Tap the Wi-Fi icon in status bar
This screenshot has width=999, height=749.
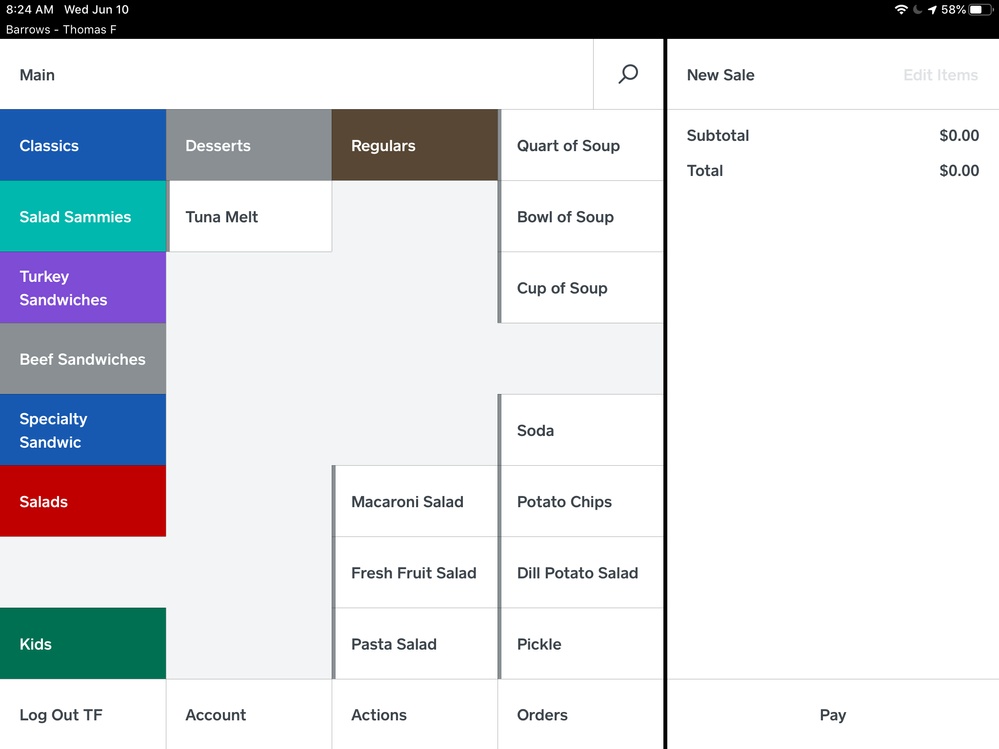[900, 10]
